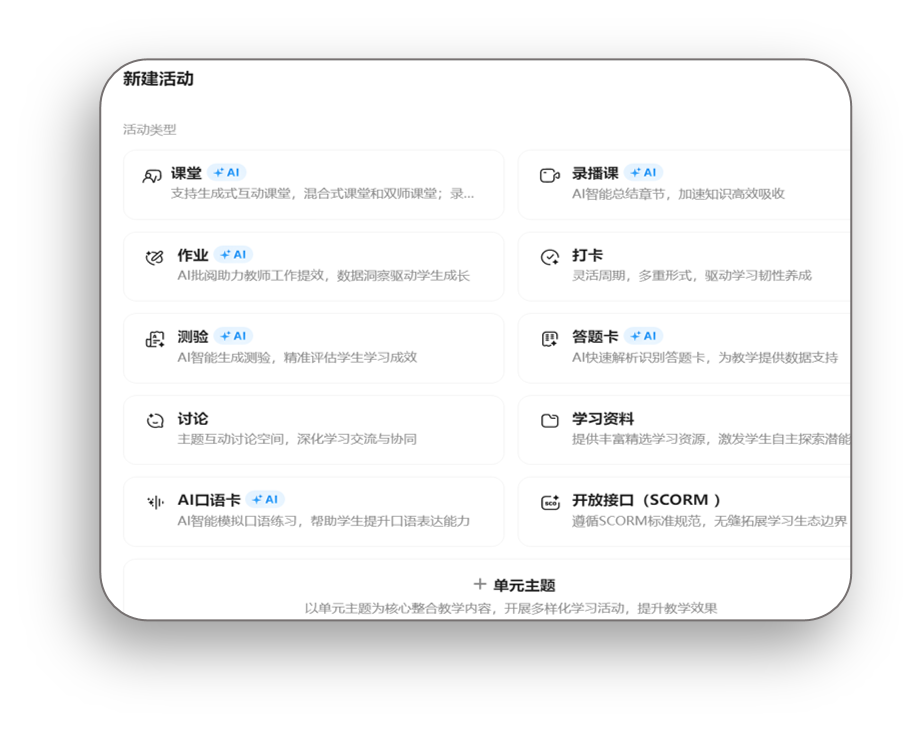Select the 打卡 description text

(691, 276)
